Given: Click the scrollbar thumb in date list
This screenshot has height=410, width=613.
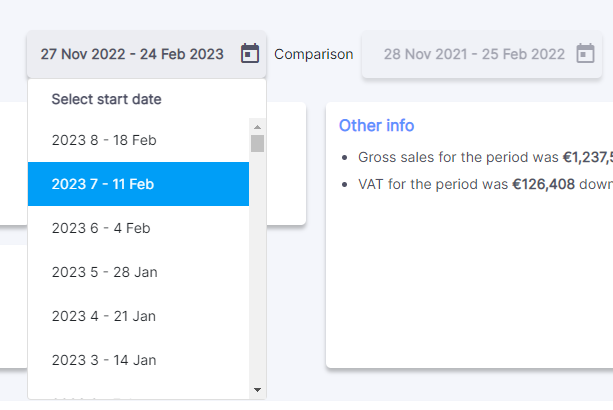Looking at the screenshot, I should point(257,143).
